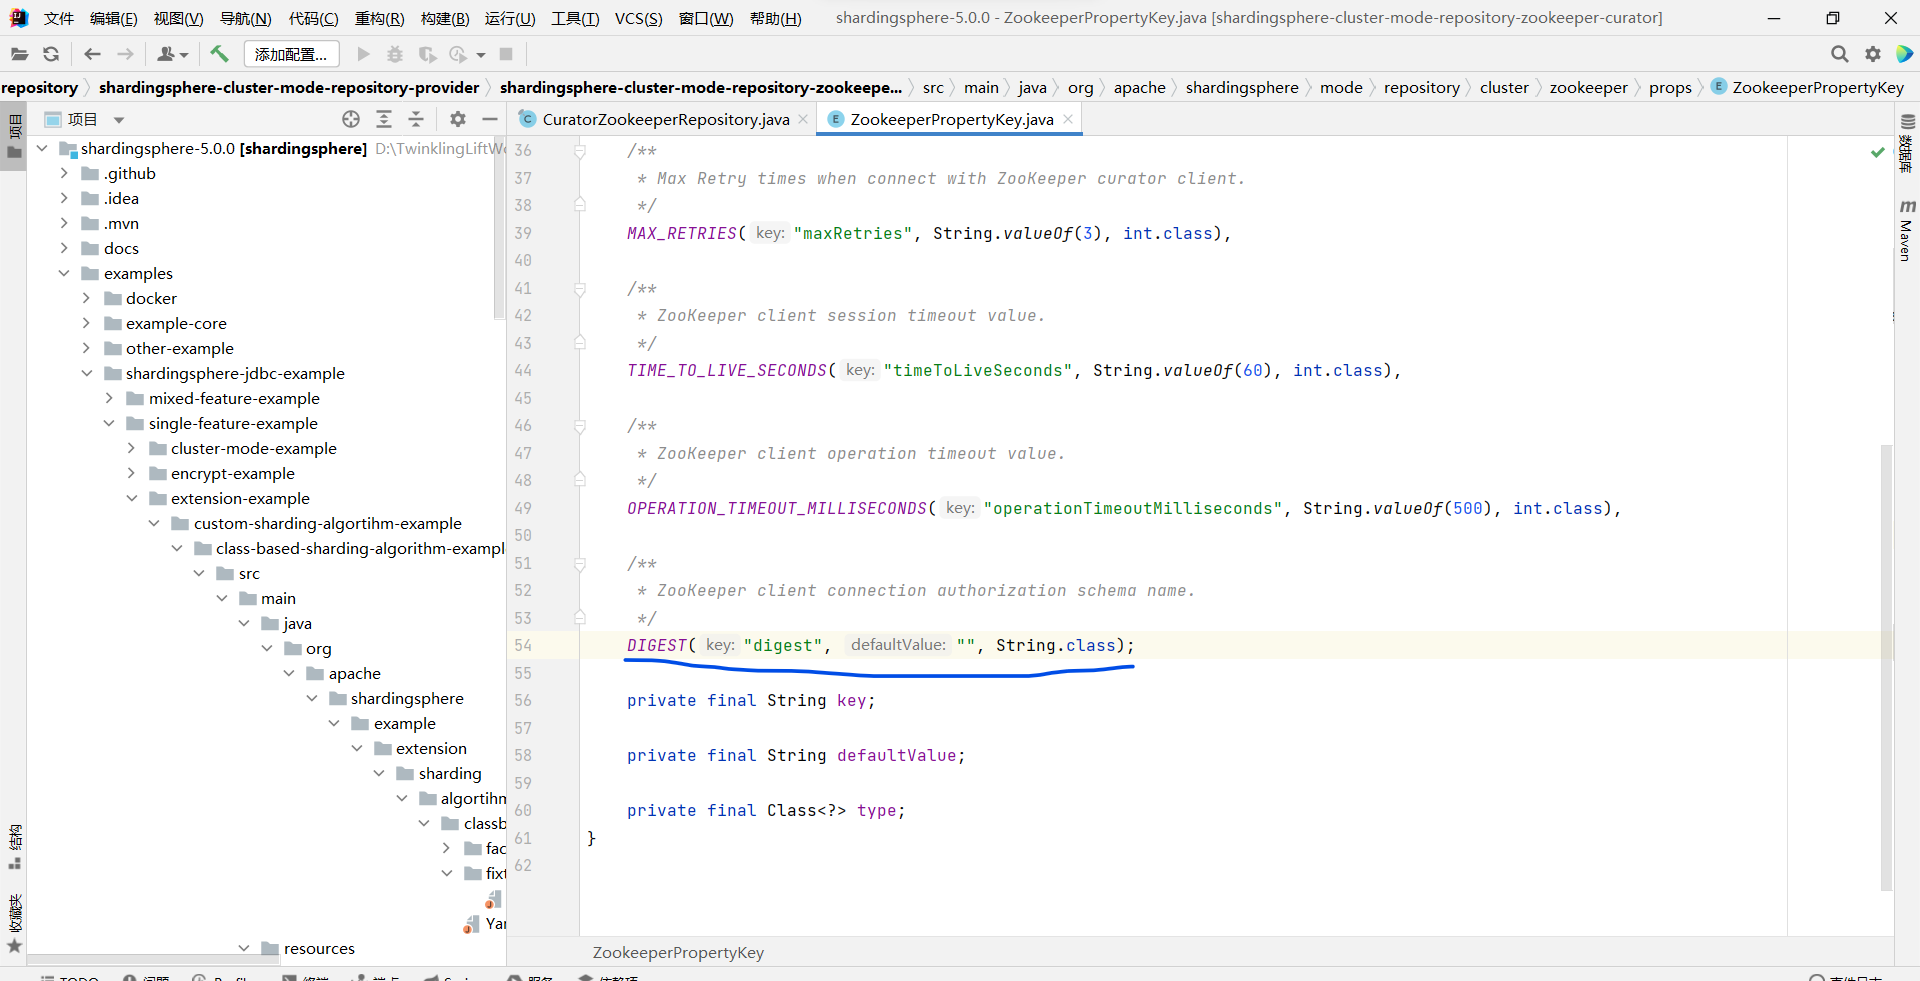Click the 添加配置... run configuration button
The height and width of the screenshot is (981, 1920).
tap(291, 54)
